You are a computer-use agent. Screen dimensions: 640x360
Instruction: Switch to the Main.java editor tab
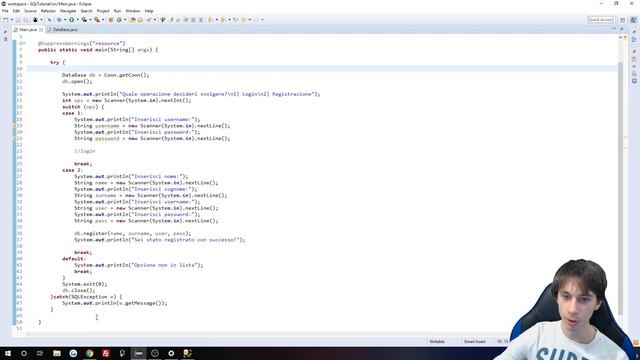(27, 30)
